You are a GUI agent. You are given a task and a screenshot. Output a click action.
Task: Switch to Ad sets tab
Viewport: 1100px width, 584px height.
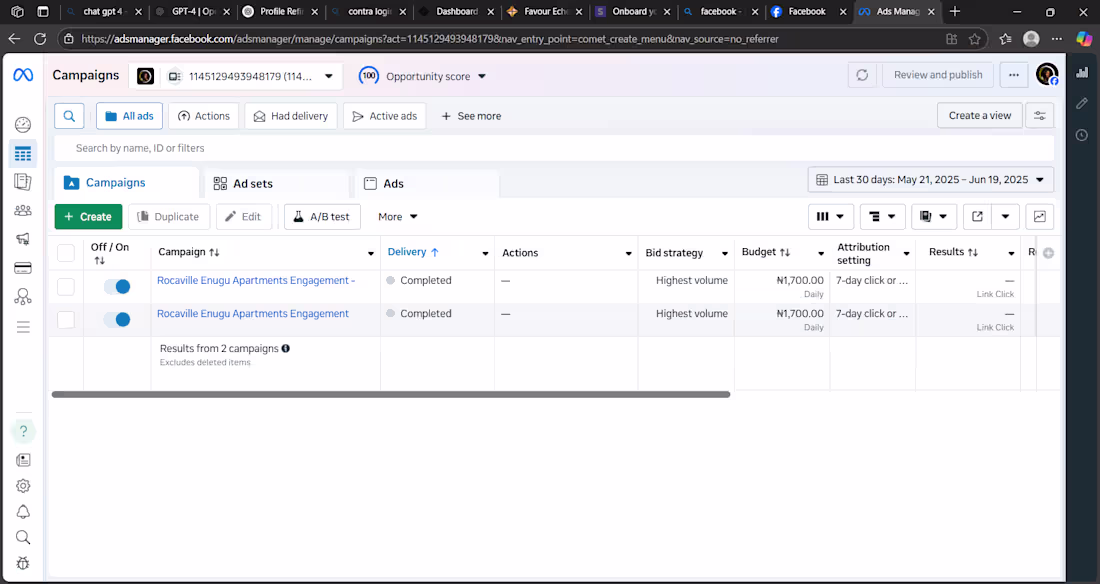[277, 183]
